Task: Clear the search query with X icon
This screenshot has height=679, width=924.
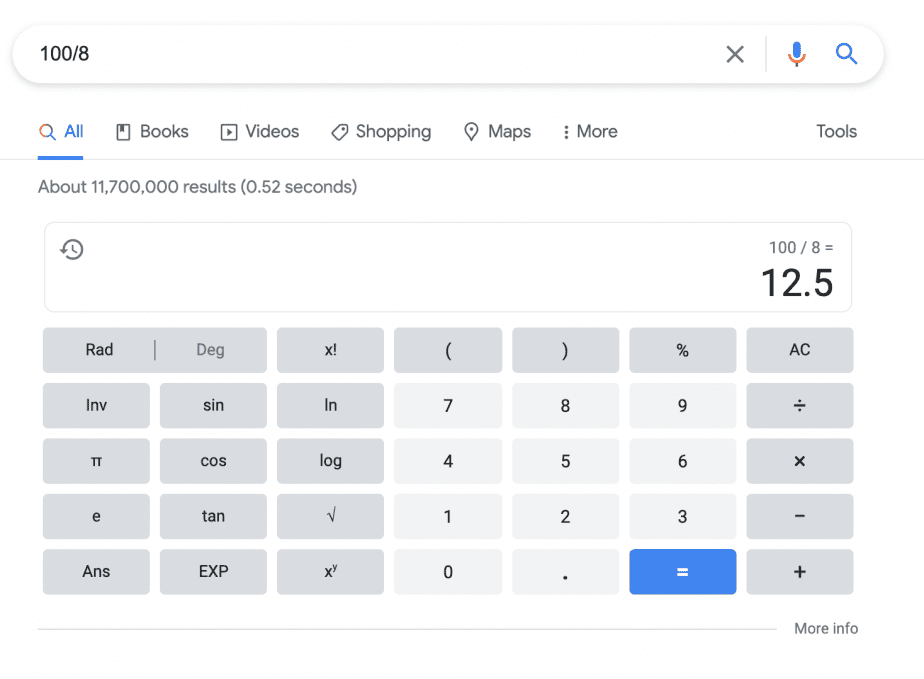Action: tap(735, 54)
